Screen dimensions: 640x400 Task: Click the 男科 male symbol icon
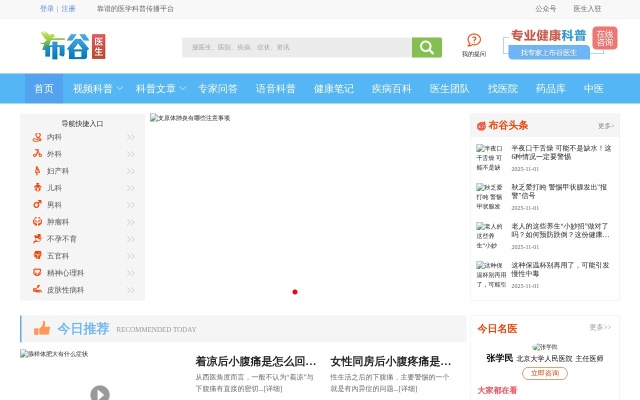(37, 205)
